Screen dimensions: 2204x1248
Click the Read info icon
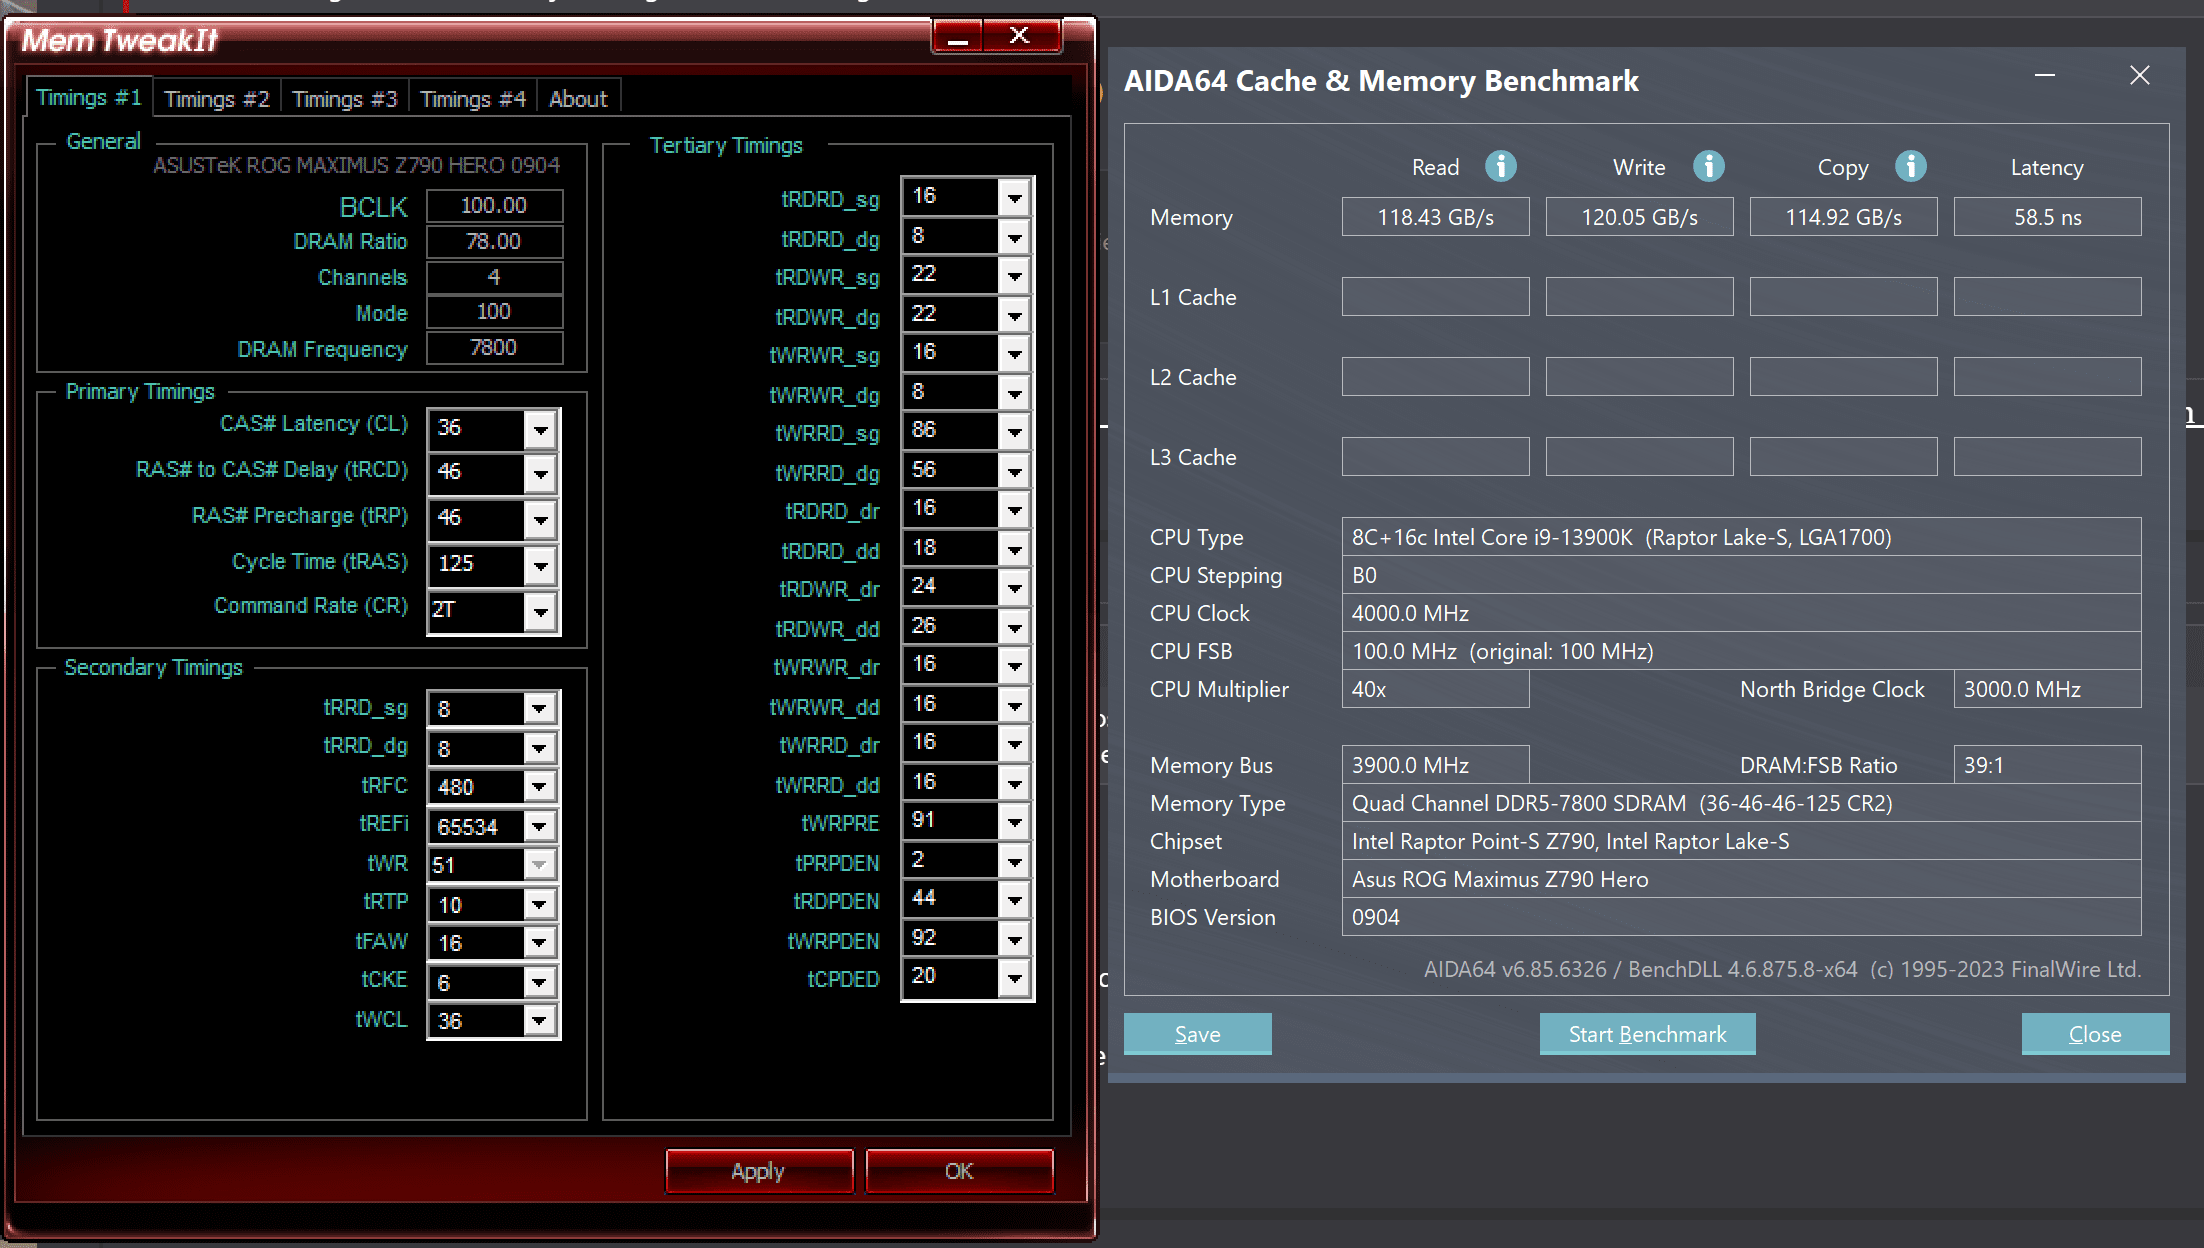[1500, 166]
